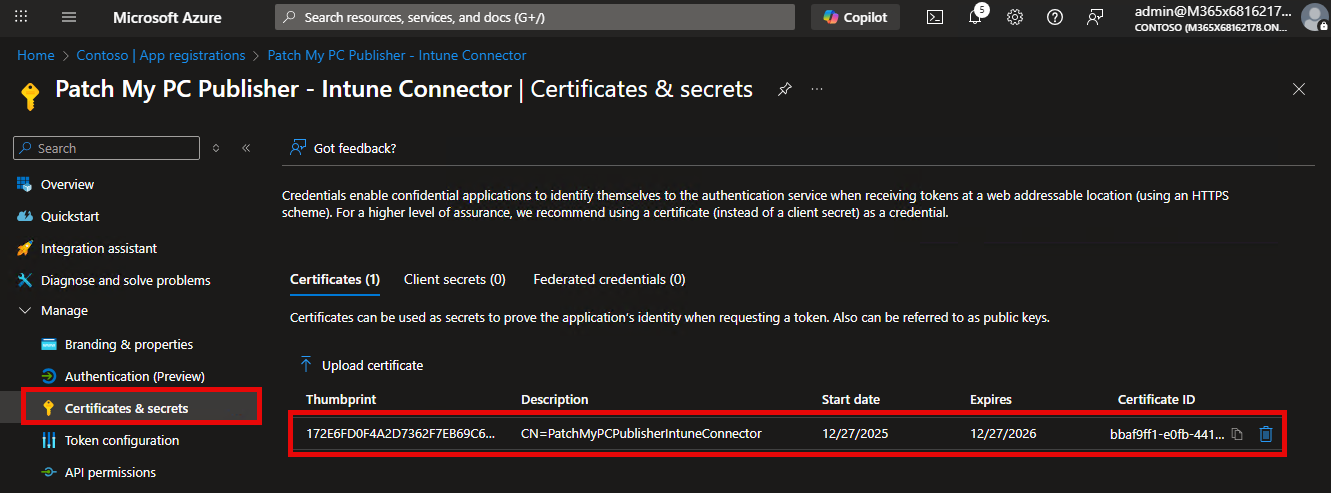Click the sidebar menu search field

107,148
